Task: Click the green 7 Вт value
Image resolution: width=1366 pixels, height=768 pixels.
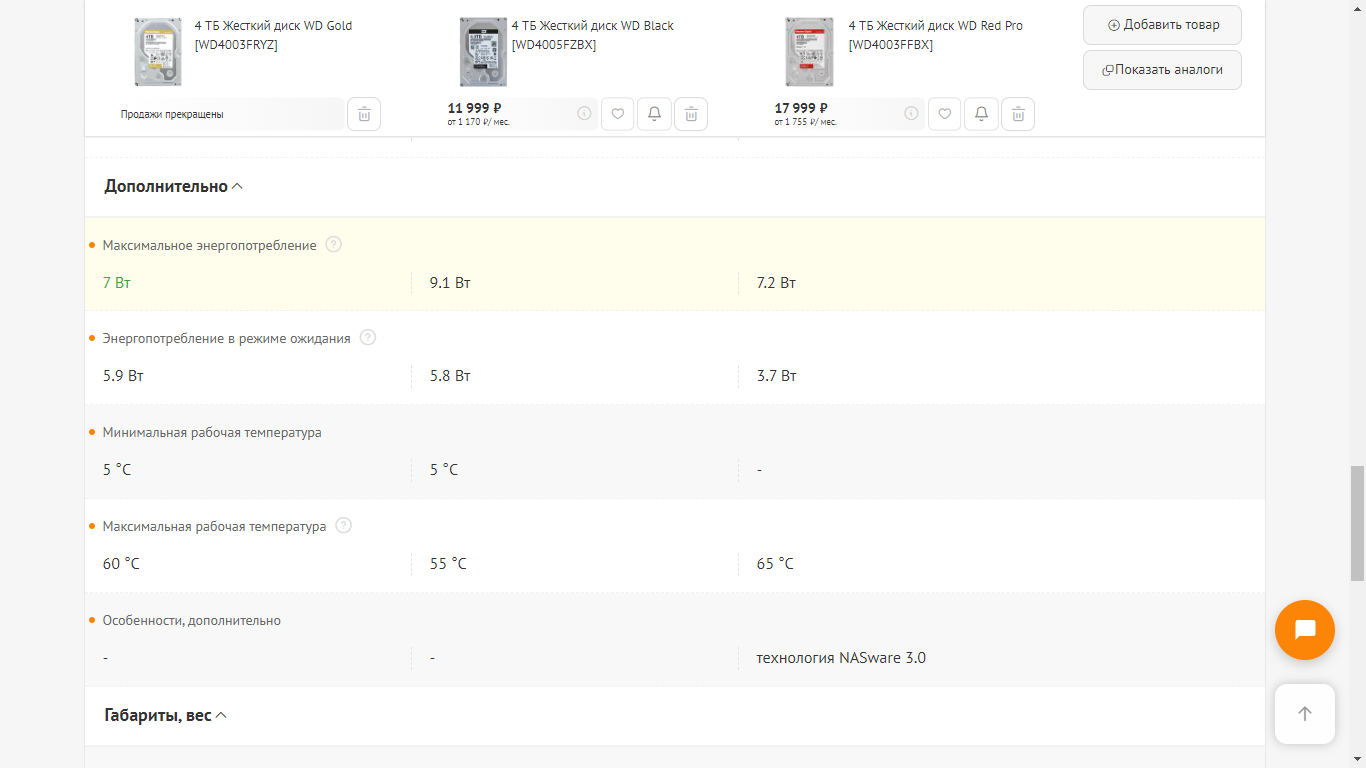Action: [117, 283]
